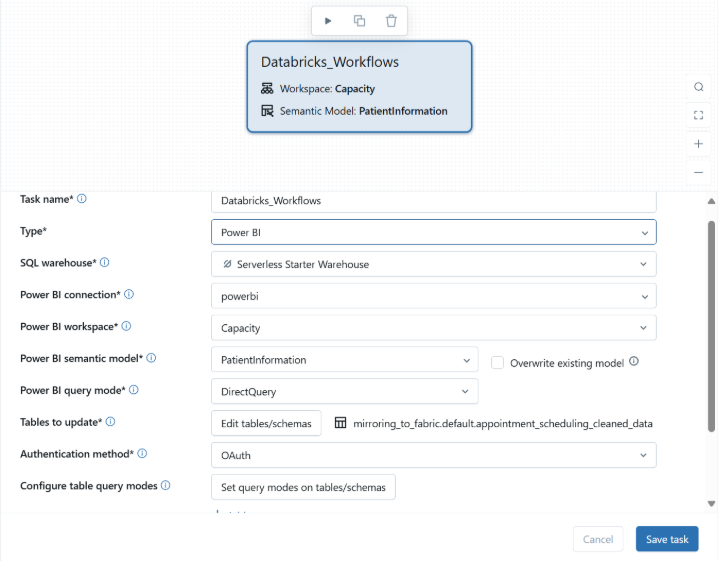Click the table icon beside the mirroring_to_fabric table name
The width and height of the screenshot is (721, 561).
(340, 423)
